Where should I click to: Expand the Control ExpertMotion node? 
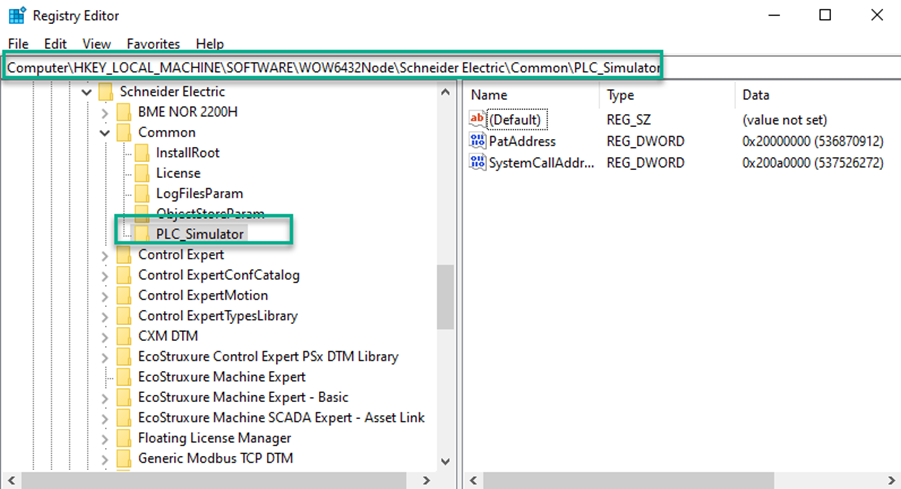[x=105, y=297]
